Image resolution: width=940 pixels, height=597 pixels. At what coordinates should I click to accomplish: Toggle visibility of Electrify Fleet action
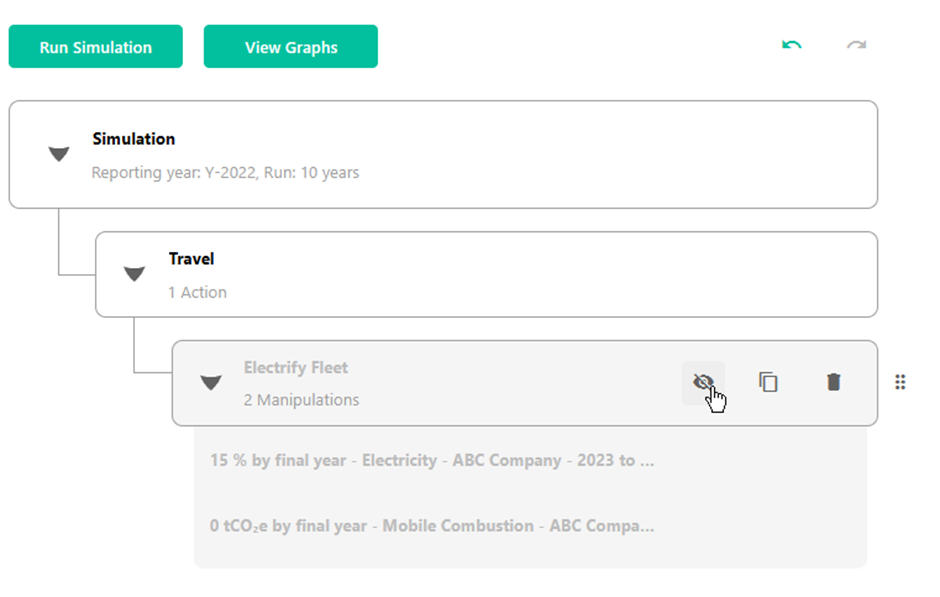(703, 382)
